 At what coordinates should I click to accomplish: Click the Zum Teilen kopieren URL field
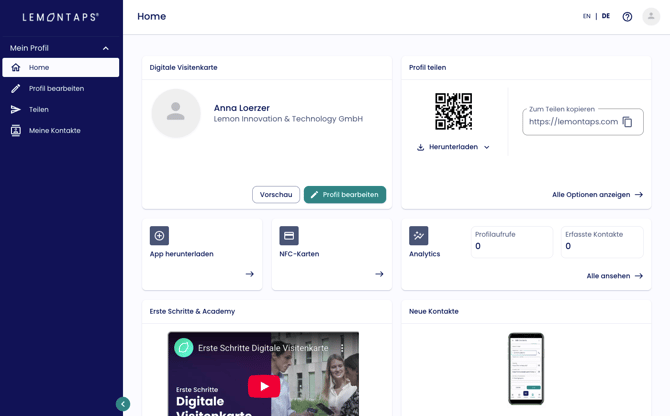pyautogui.click(x=572, y=122)
